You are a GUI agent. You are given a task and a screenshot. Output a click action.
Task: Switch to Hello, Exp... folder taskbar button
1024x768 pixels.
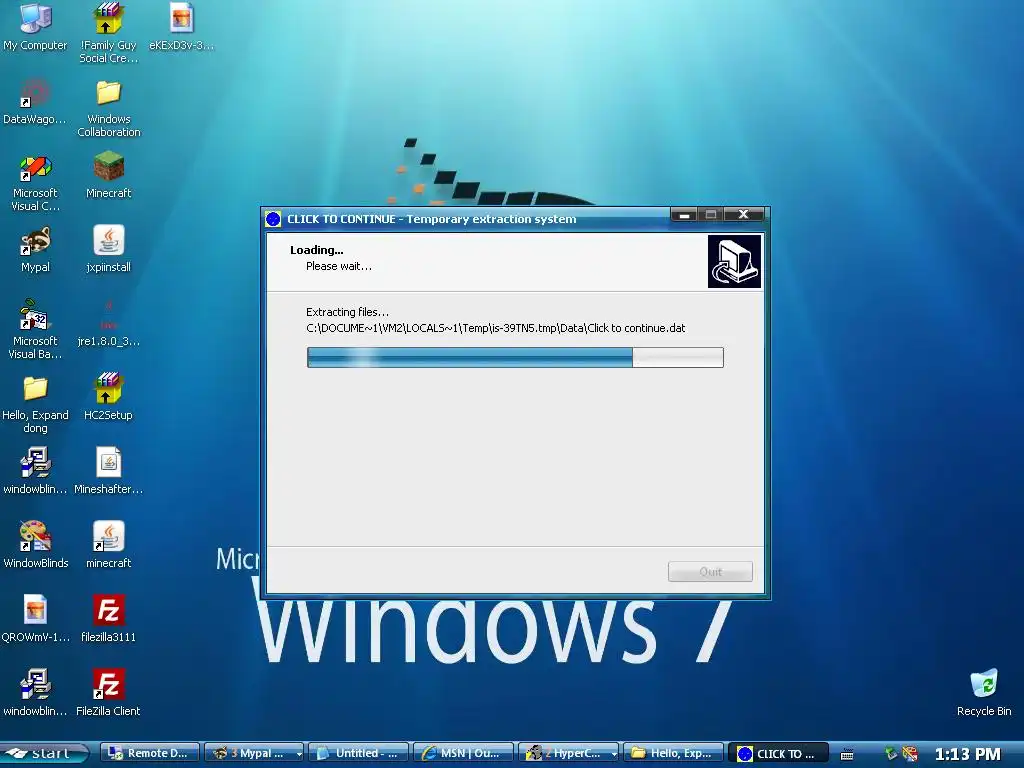[x=673, y=753]
